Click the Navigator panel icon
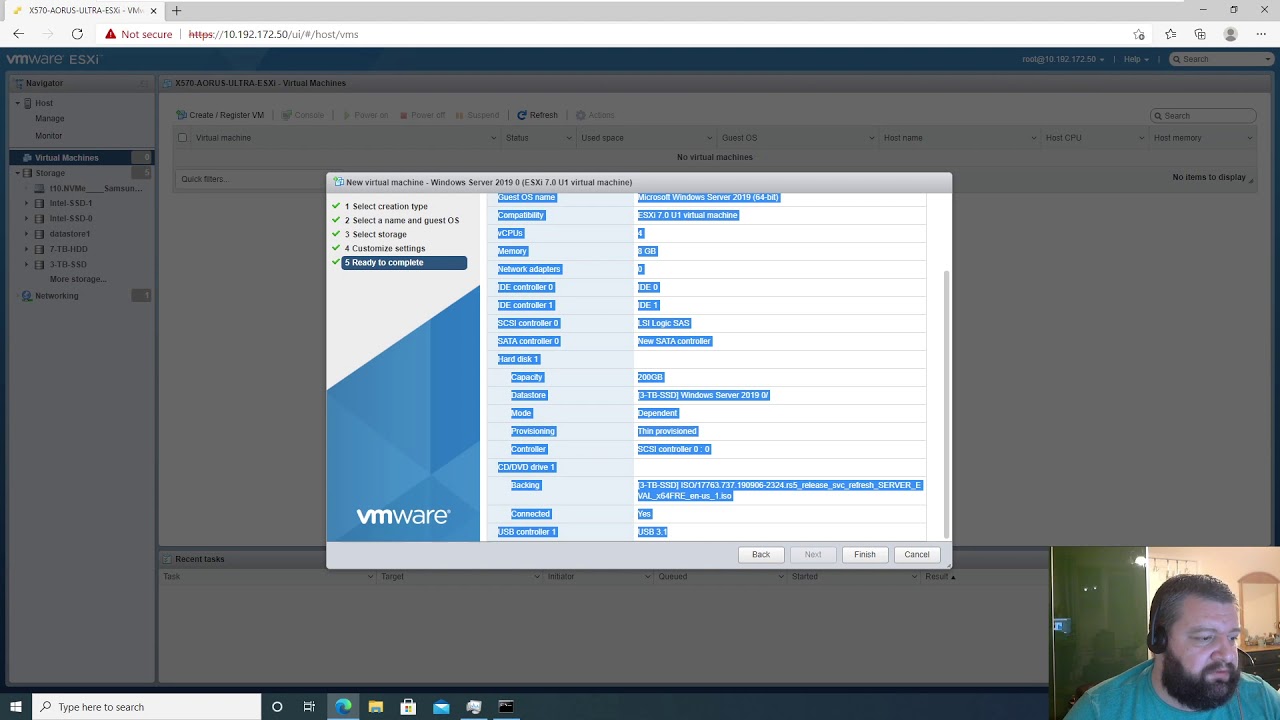Viewport: 1280px width, 720px height. click(19, 83)
